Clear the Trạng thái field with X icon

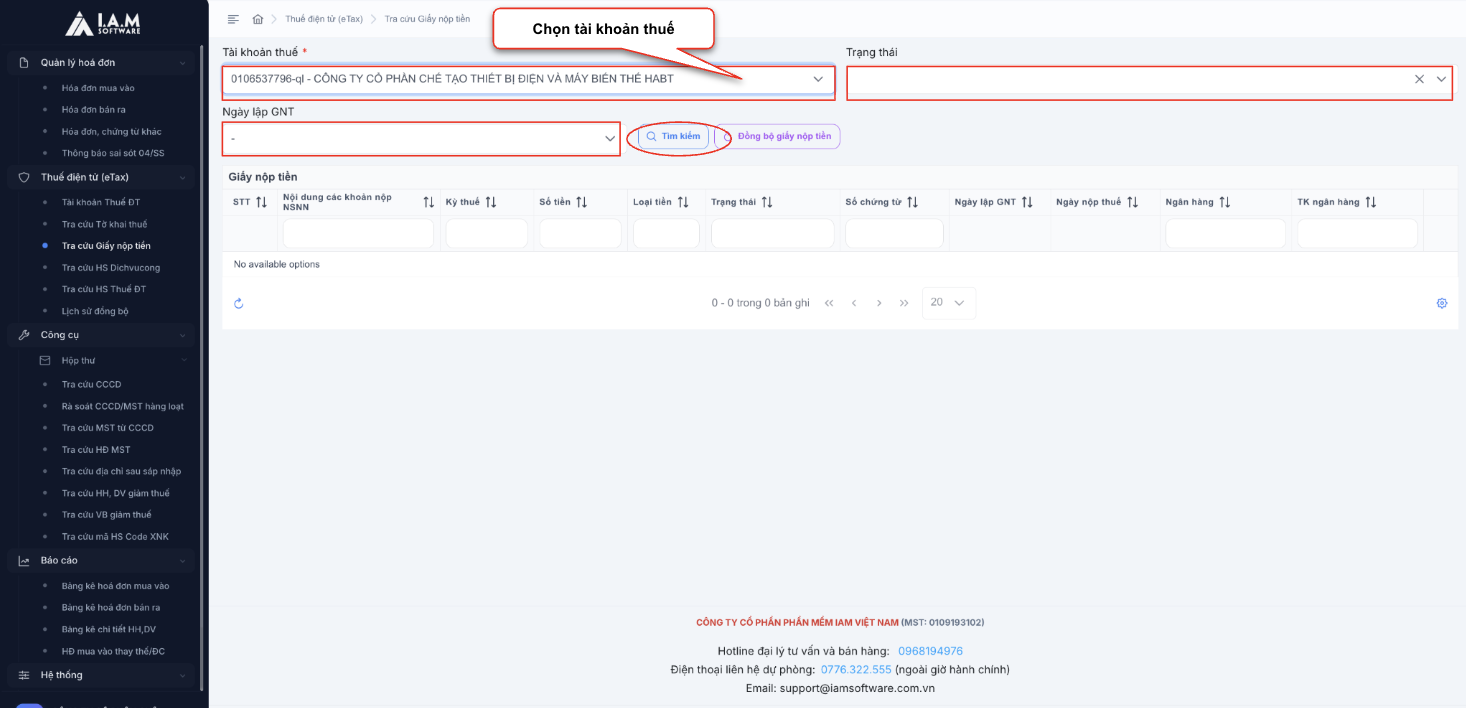1419,79
